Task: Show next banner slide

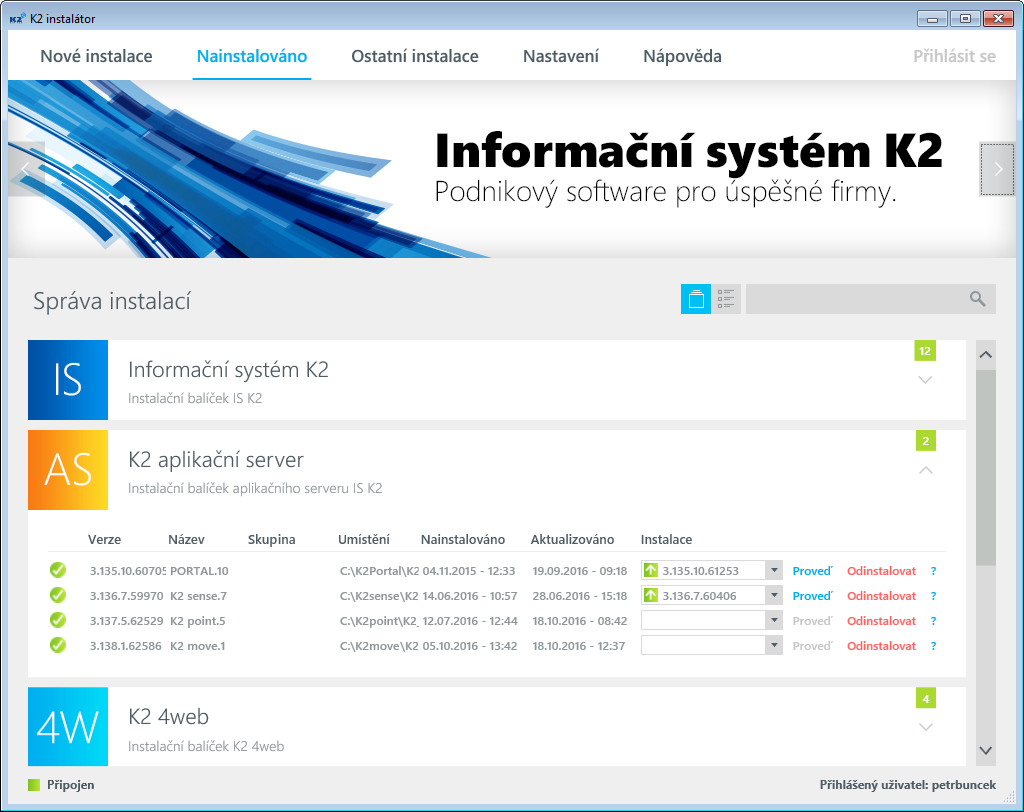Action: point(997,169)
